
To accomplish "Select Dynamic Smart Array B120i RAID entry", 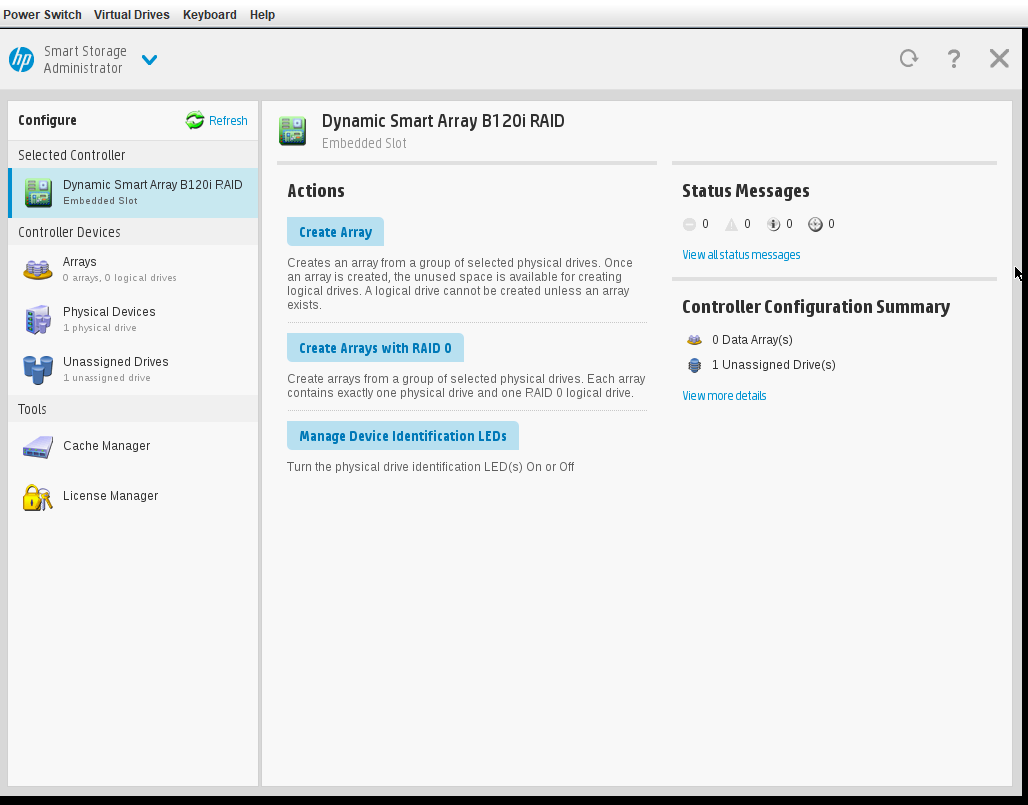I will coord(133,193).
